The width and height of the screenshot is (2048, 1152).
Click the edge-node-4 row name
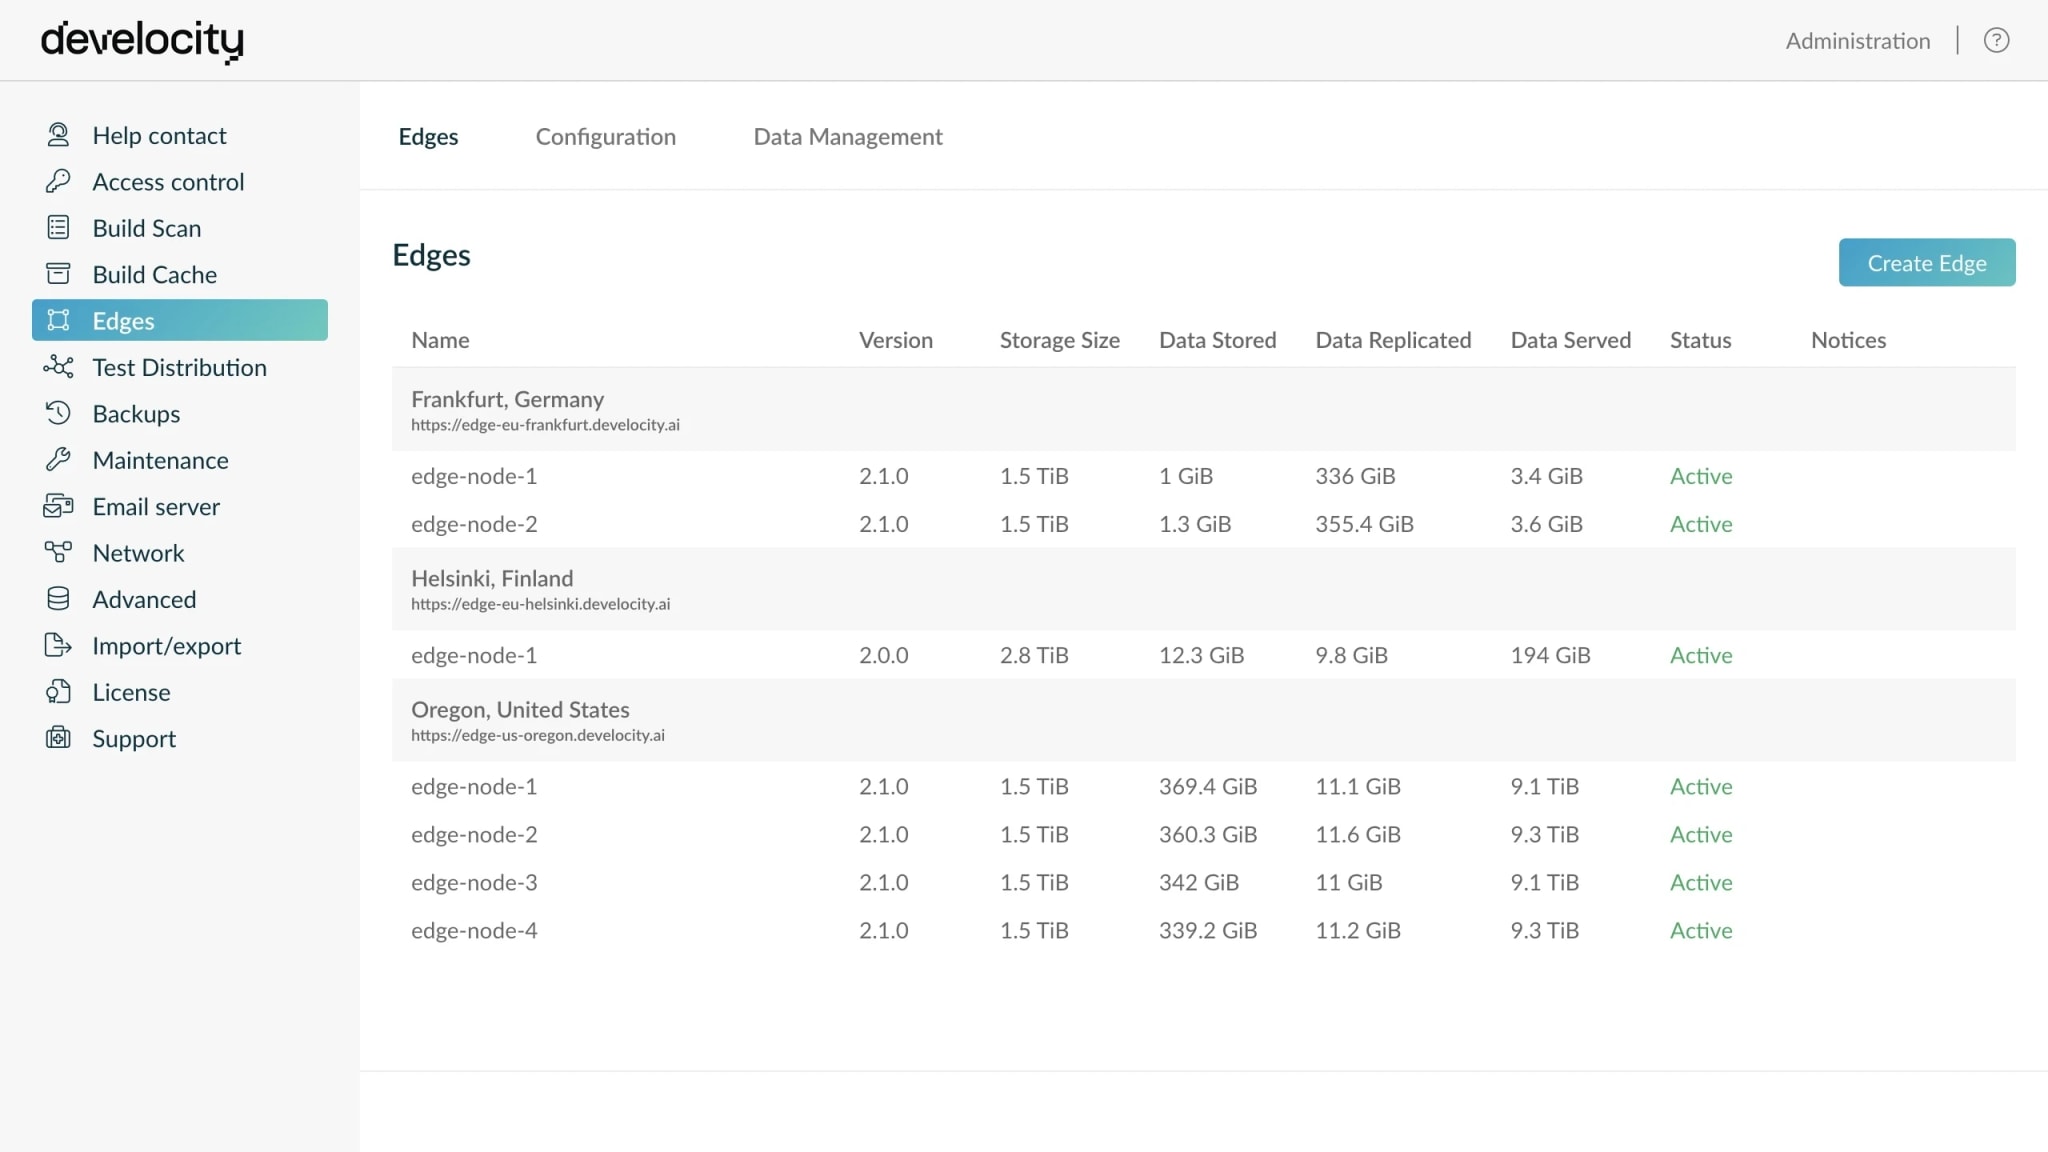[474, 930]
